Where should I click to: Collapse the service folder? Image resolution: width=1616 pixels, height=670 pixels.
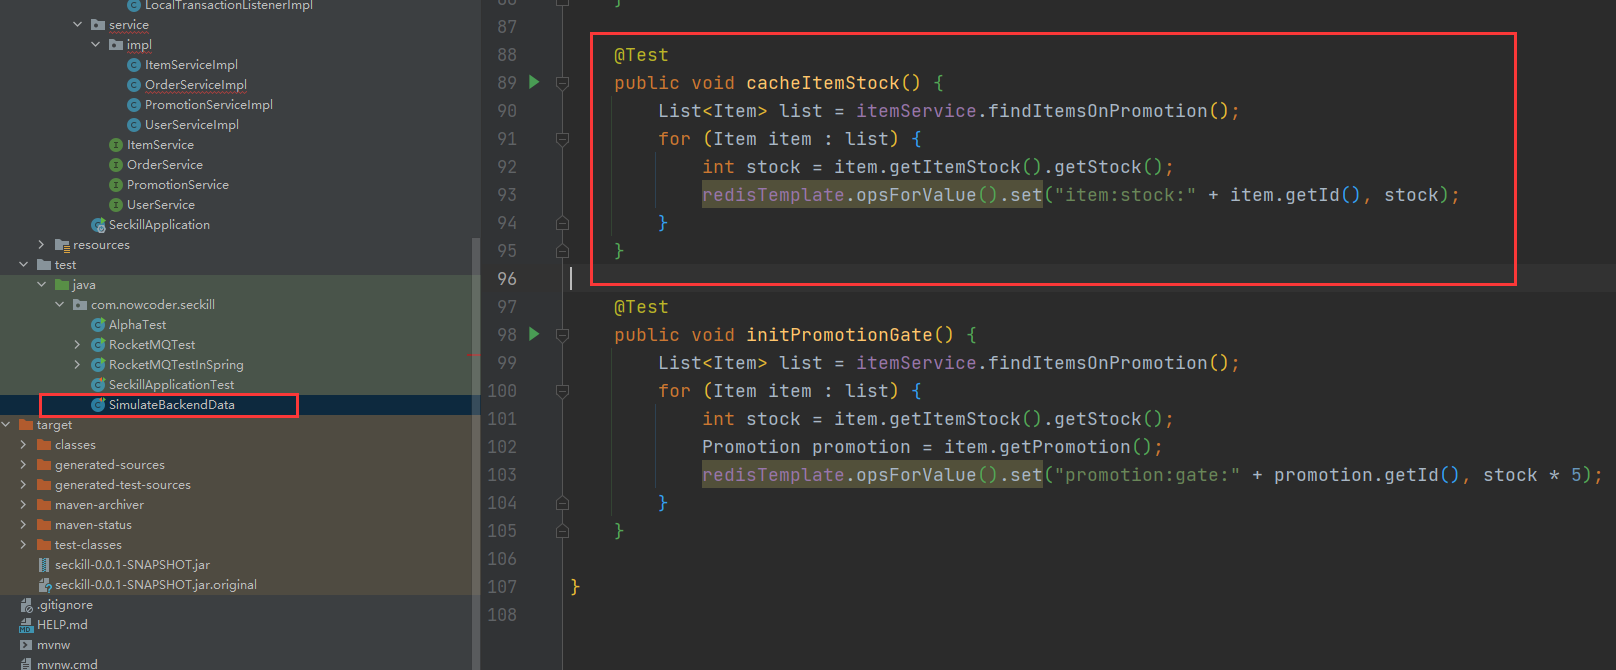click(78, 25)
